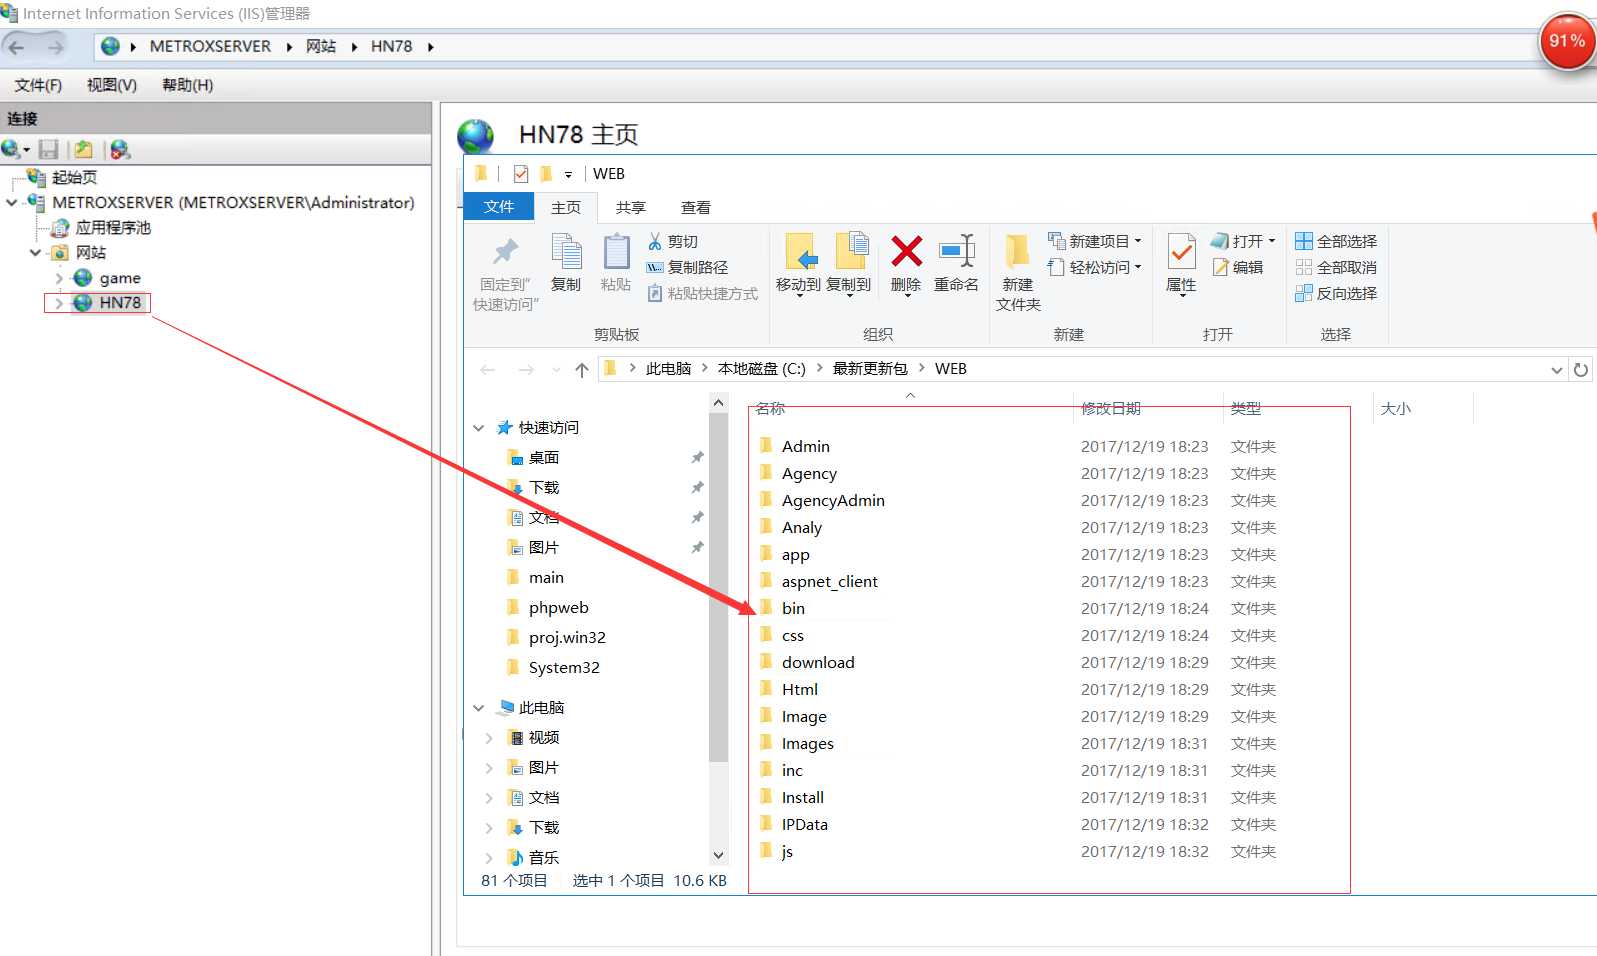Click the Rename icon
The image size is (1597, 956).
957,251
